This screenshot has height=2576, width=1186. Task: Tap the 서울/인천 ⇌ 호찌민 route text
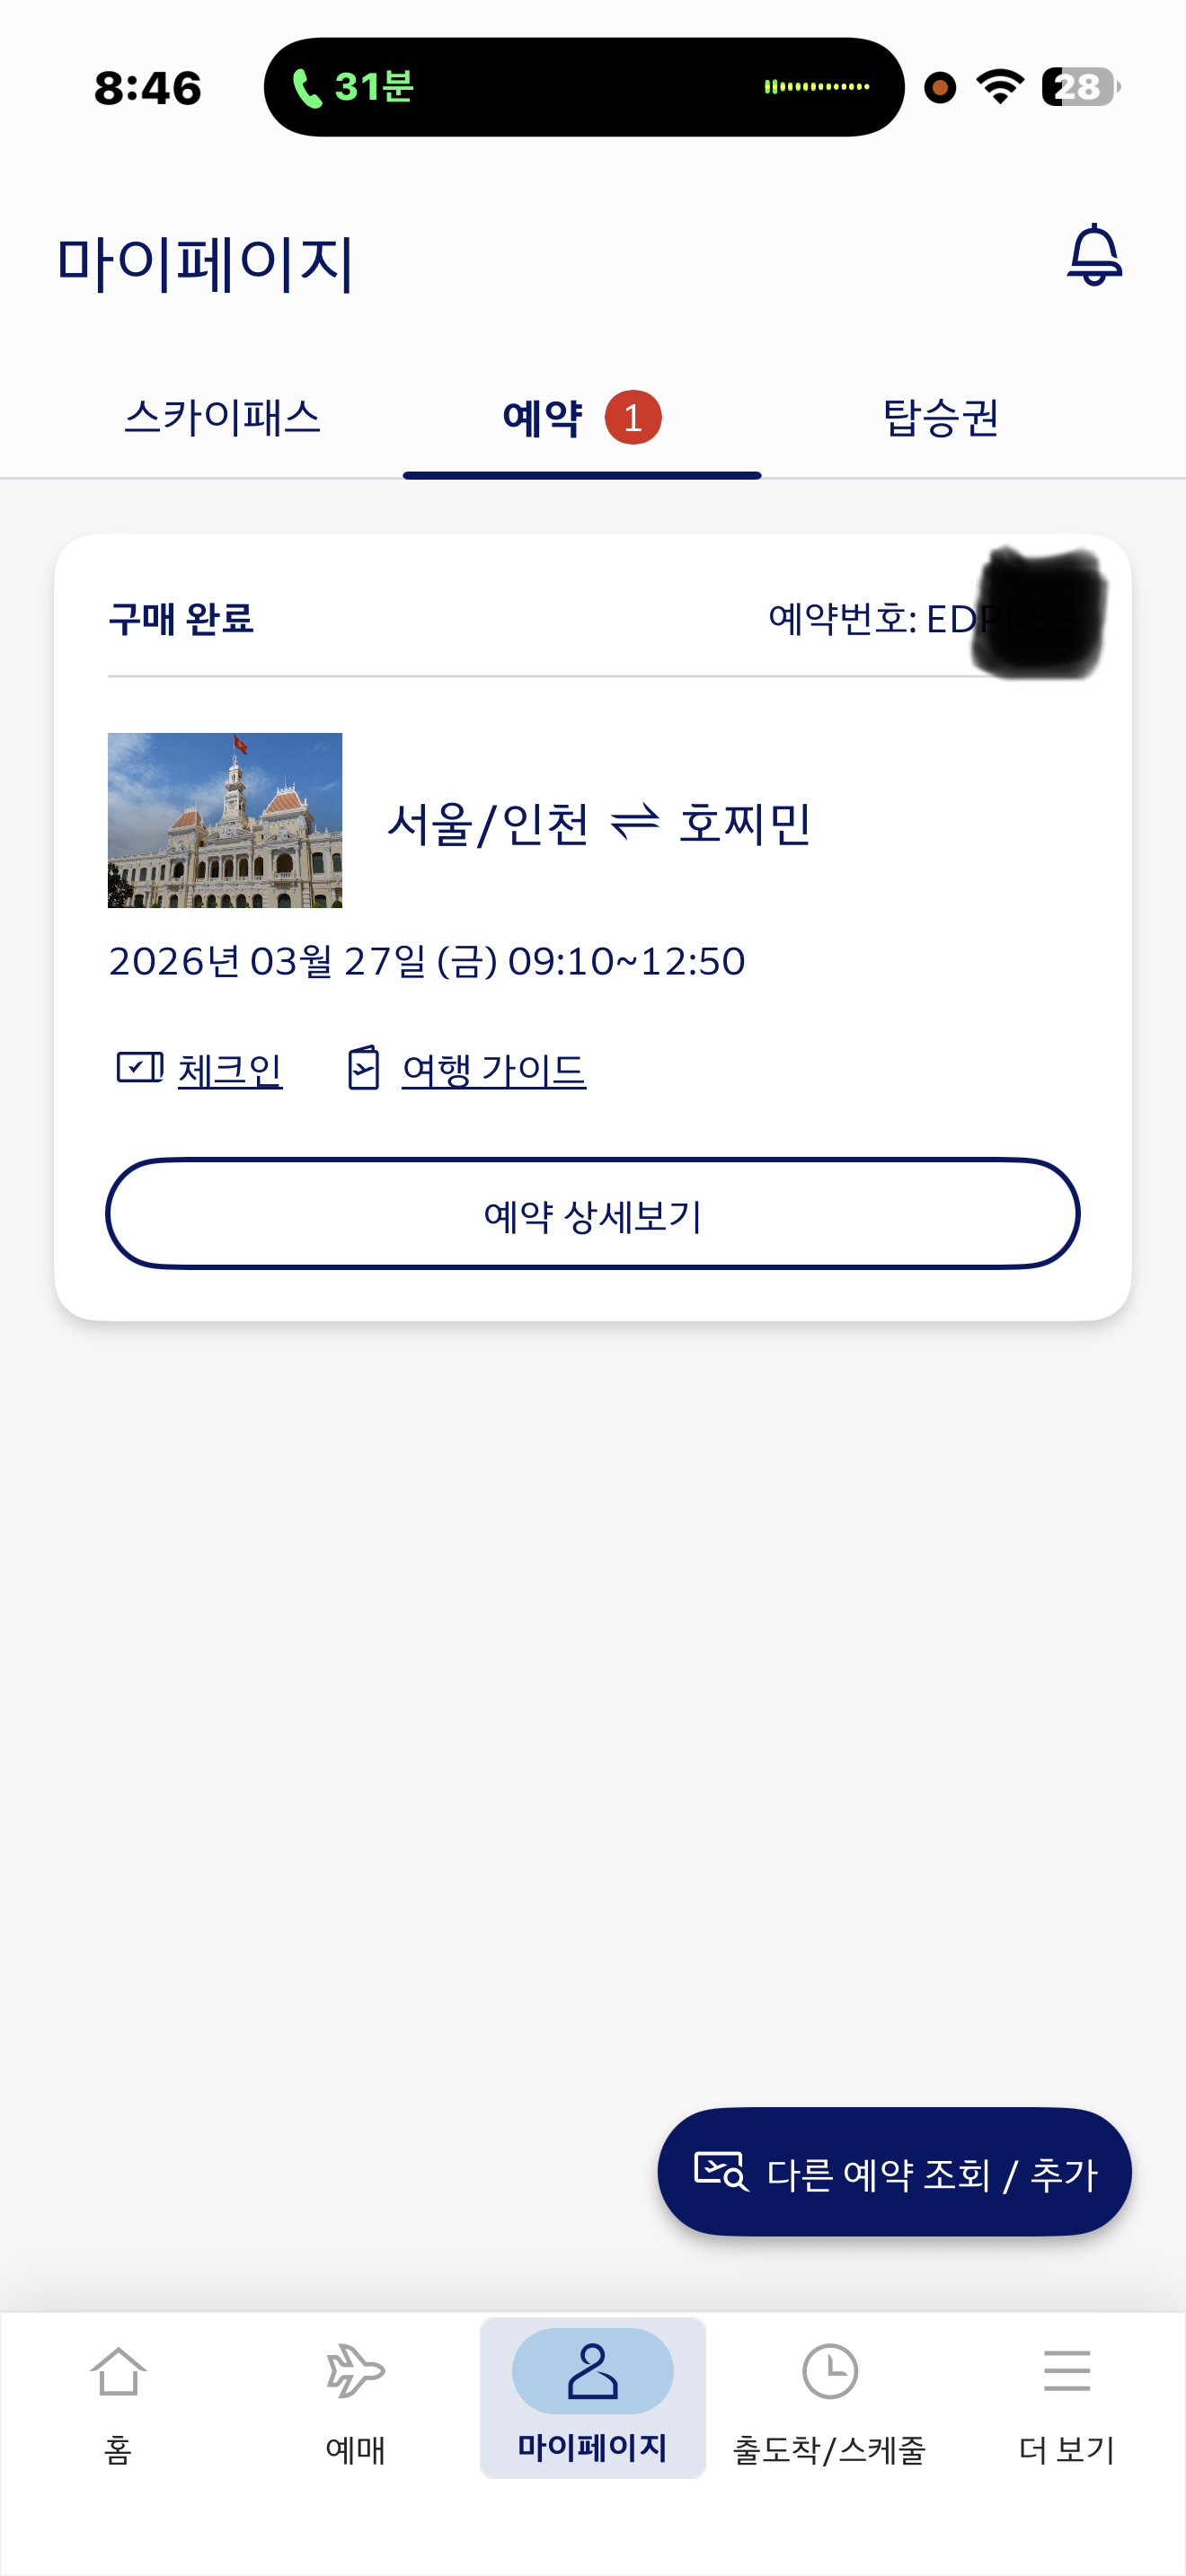tap(598, 824)
